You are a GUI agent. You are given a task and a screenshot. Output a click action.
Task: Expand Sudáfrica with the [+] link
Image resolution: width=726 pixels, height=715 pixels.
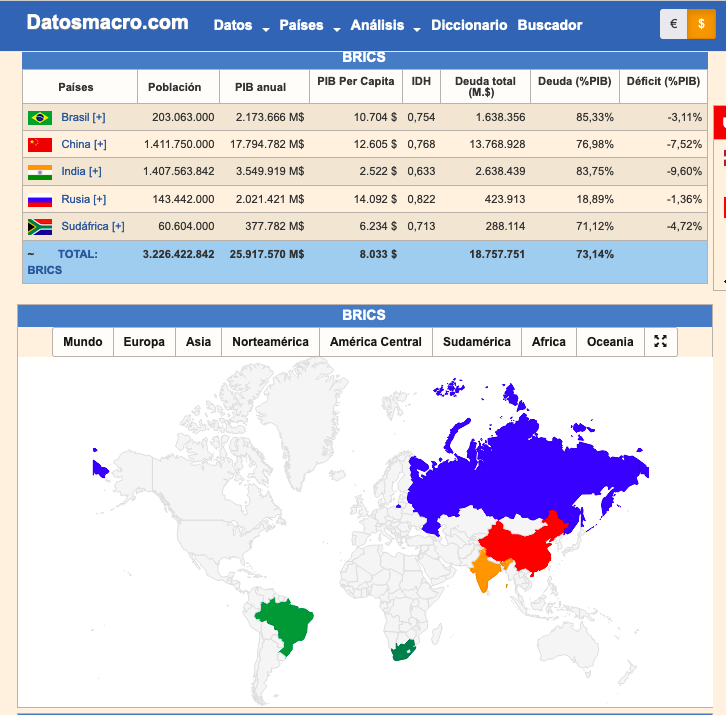(x=118, y=226)
